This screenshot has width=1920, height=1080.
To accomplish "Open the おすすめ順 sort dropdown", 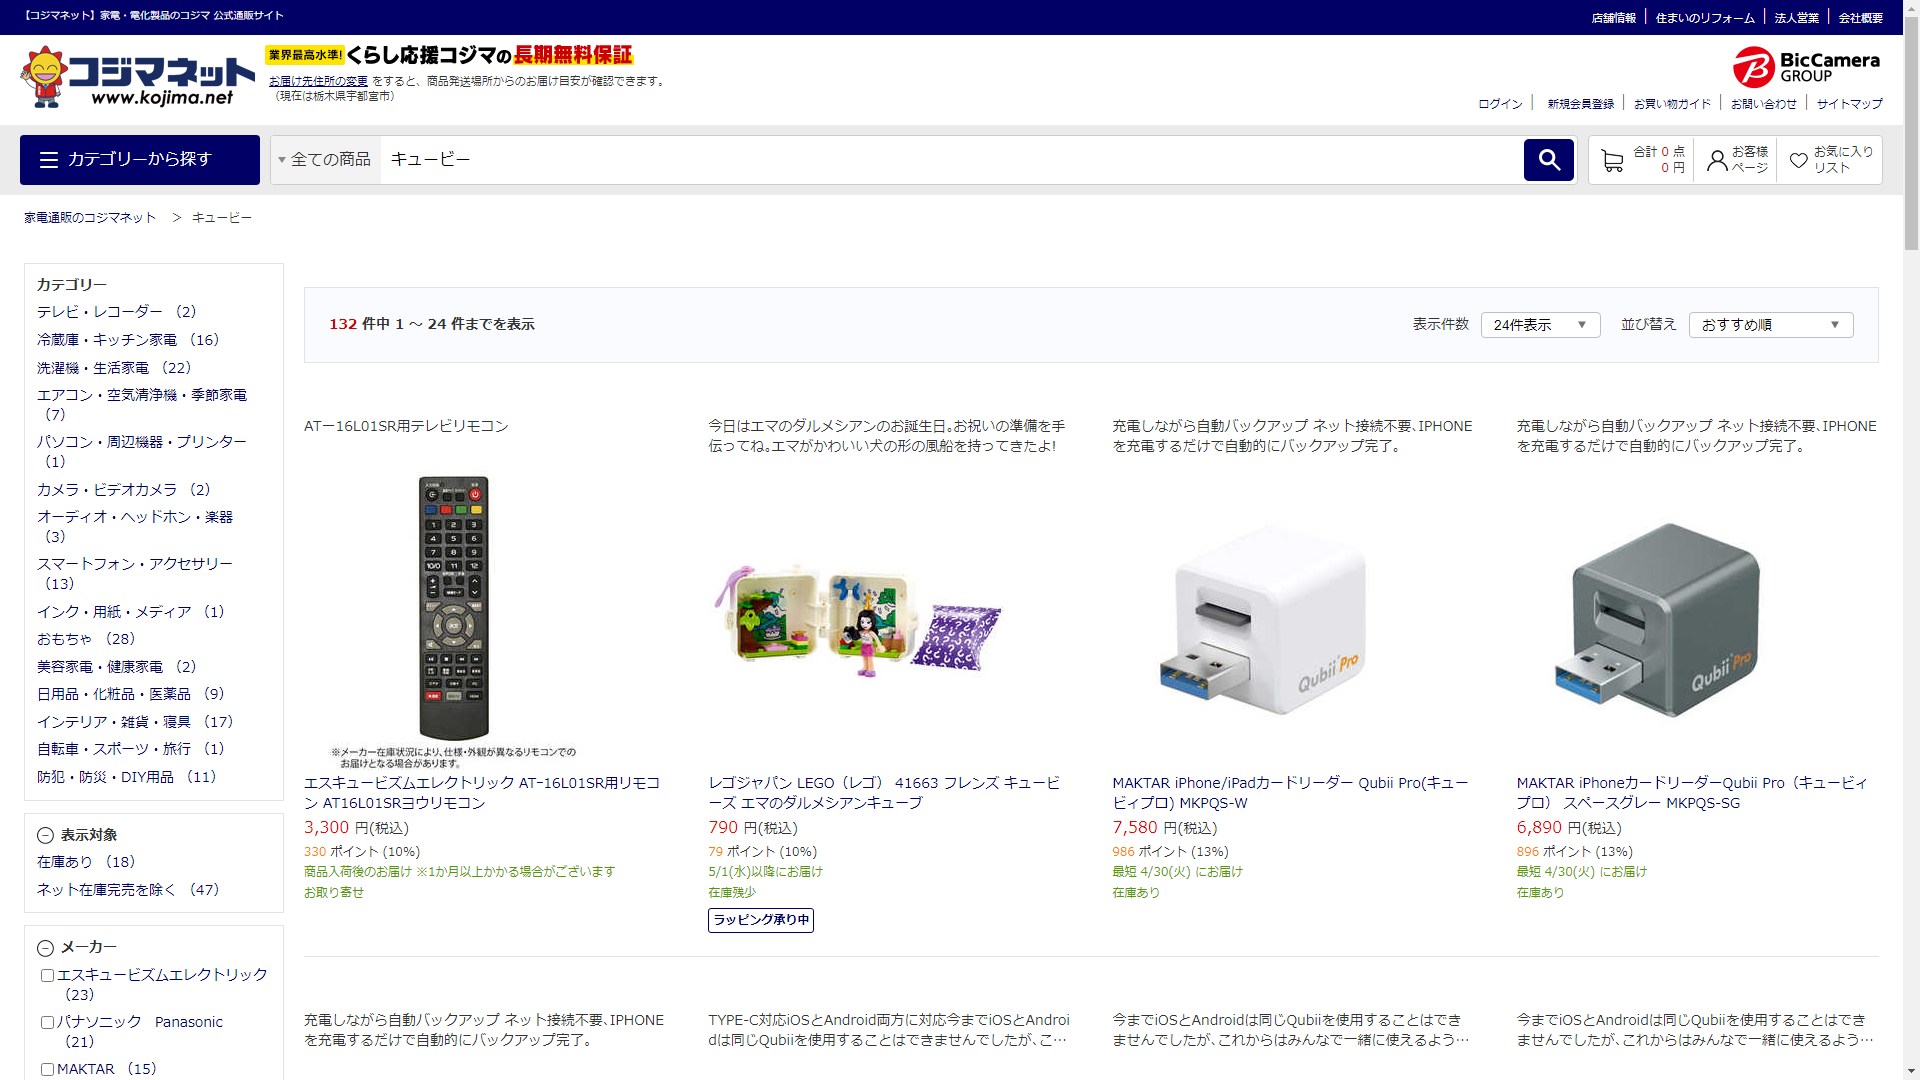I will (x=1770, y=325).
